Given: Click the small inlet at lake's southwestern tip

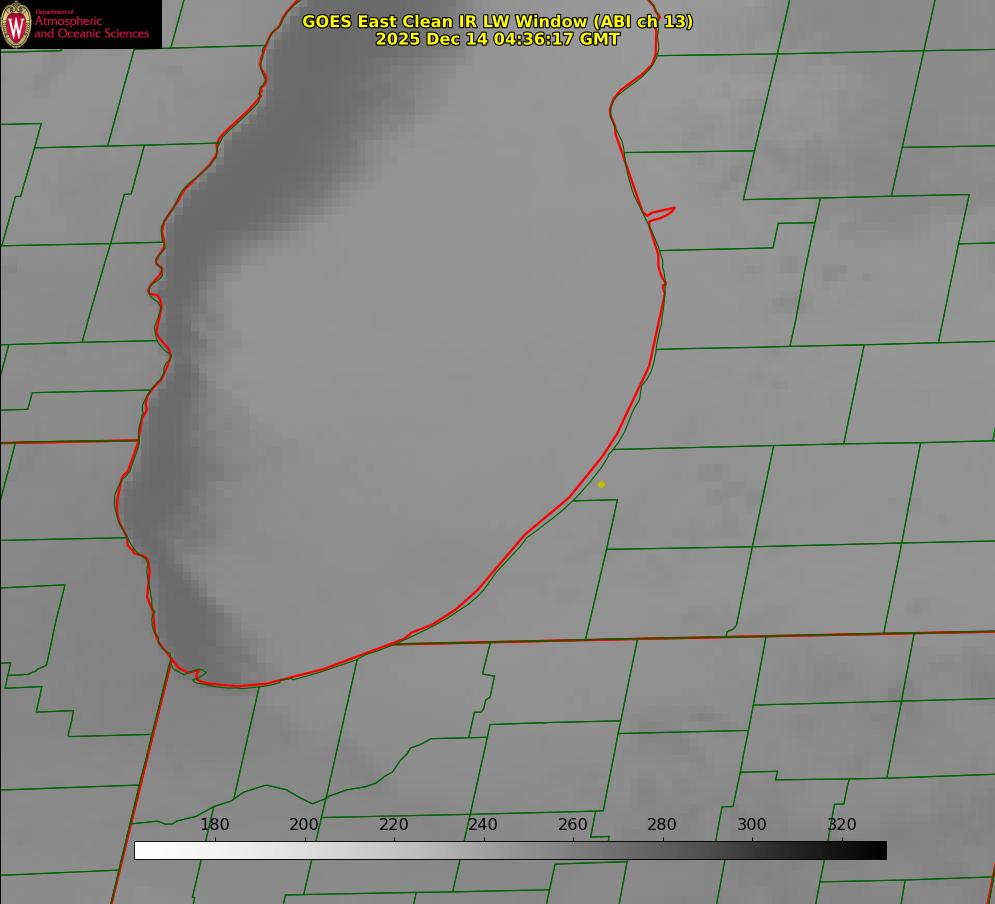Looking at the screenshot, I should [x=197, y=675].
